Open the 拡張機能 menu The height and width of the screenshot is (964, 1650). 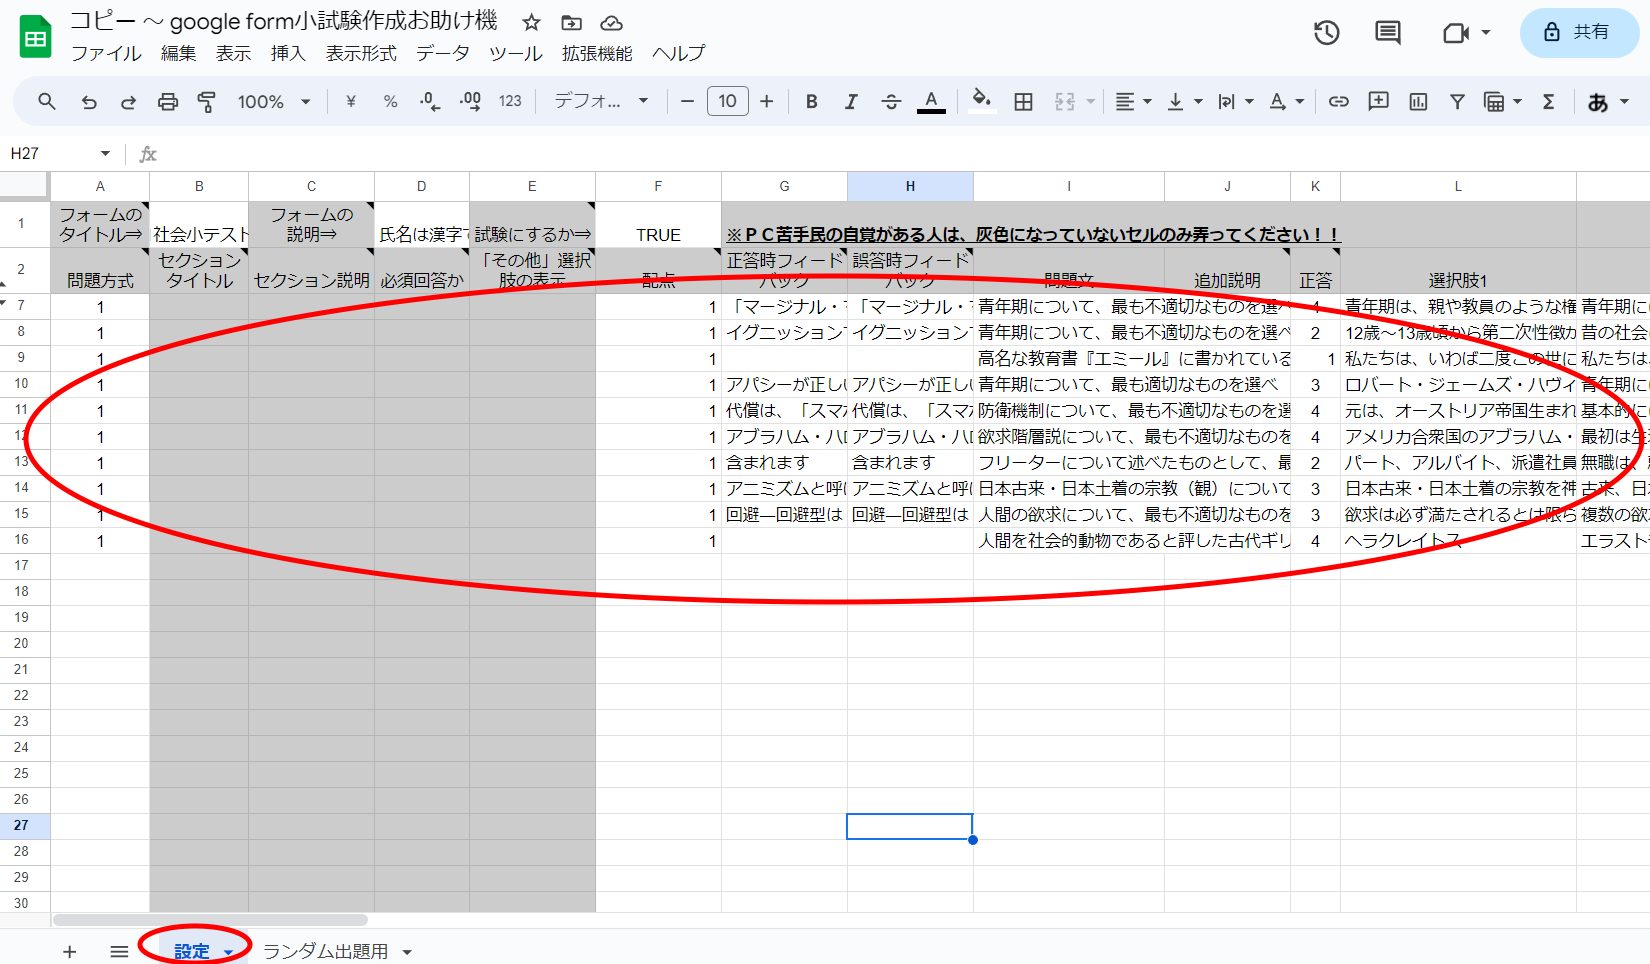(x=597, y=54)
